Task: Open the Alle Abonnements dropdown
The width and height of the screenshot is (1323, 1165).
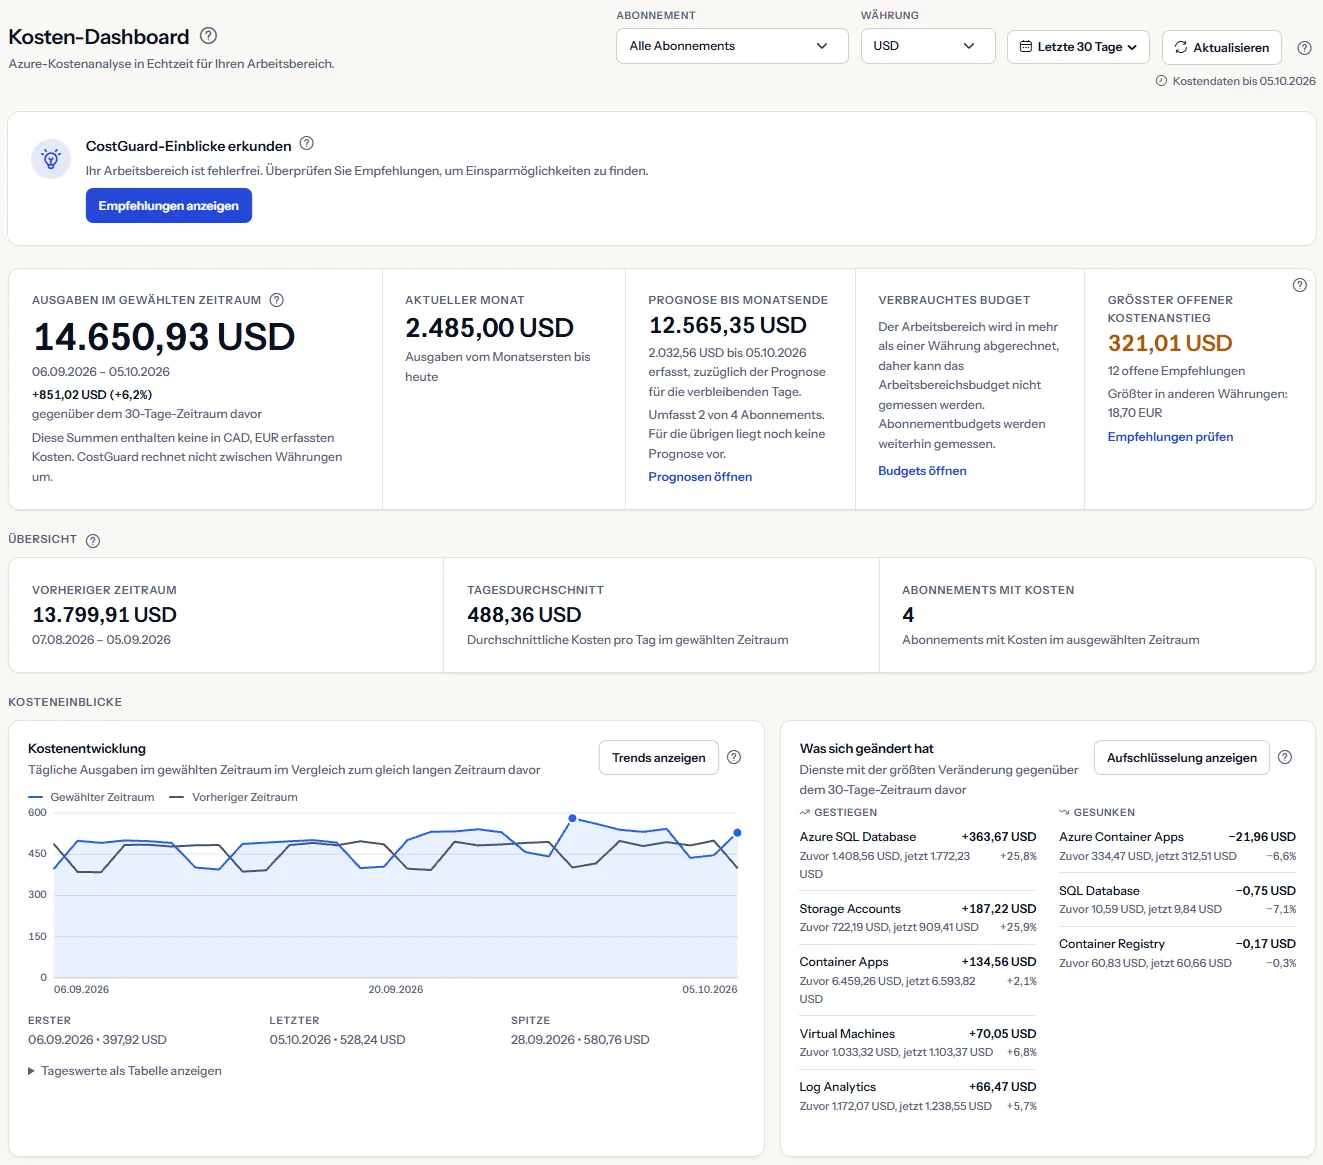Action: coord(732,46)
